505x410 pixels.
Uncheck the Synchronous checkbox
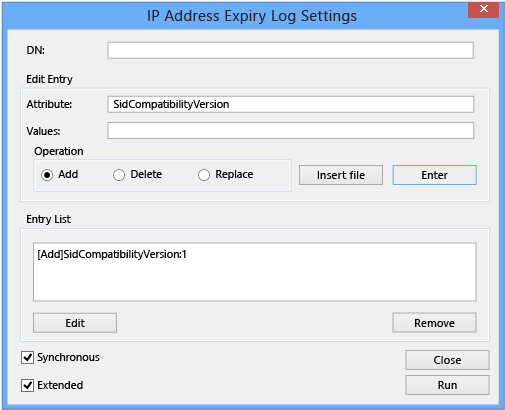point(27,357)
